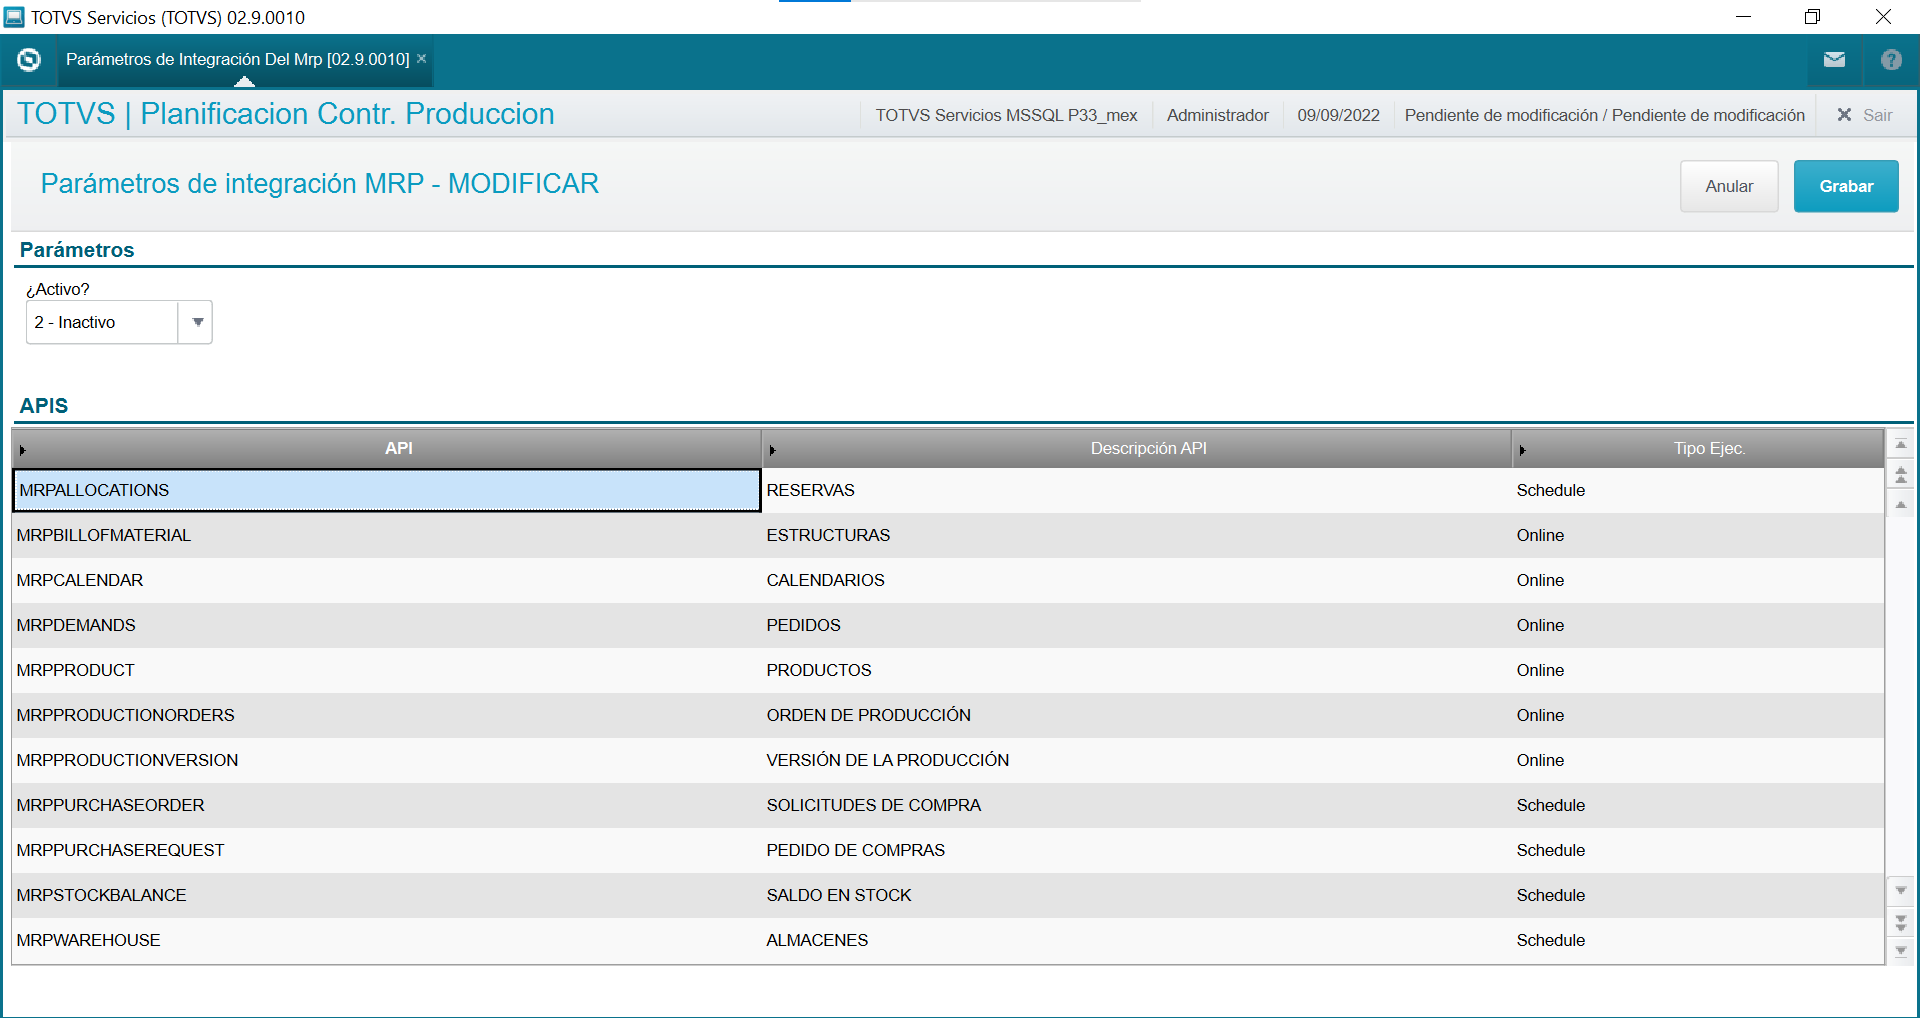
Task: Exit using the Sair button
Action: 1865,115
